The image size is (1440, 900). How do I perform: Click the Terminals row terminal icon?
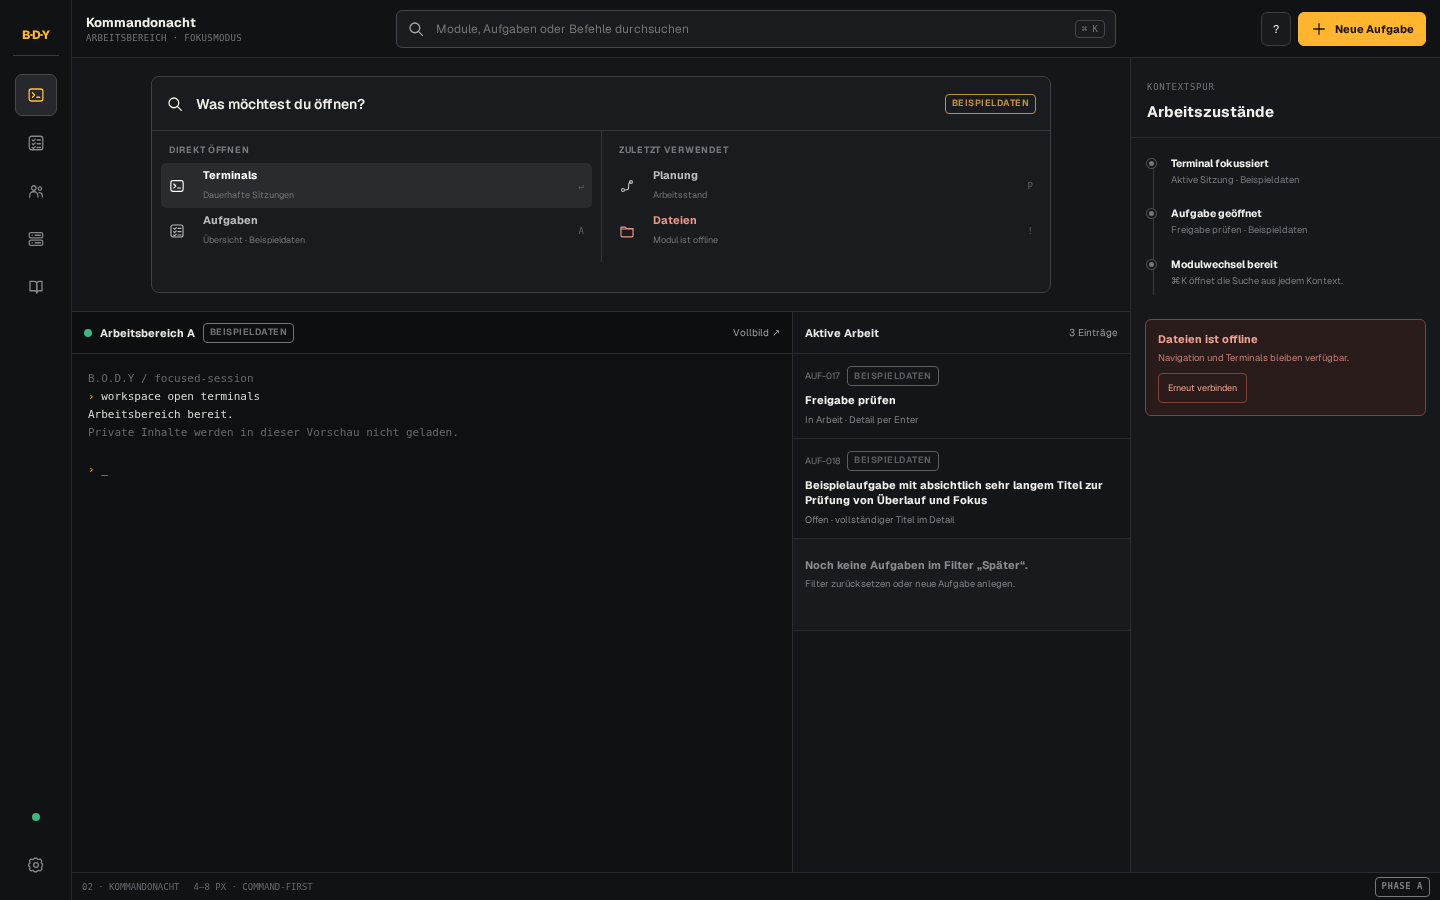click(x=177, y=186)
